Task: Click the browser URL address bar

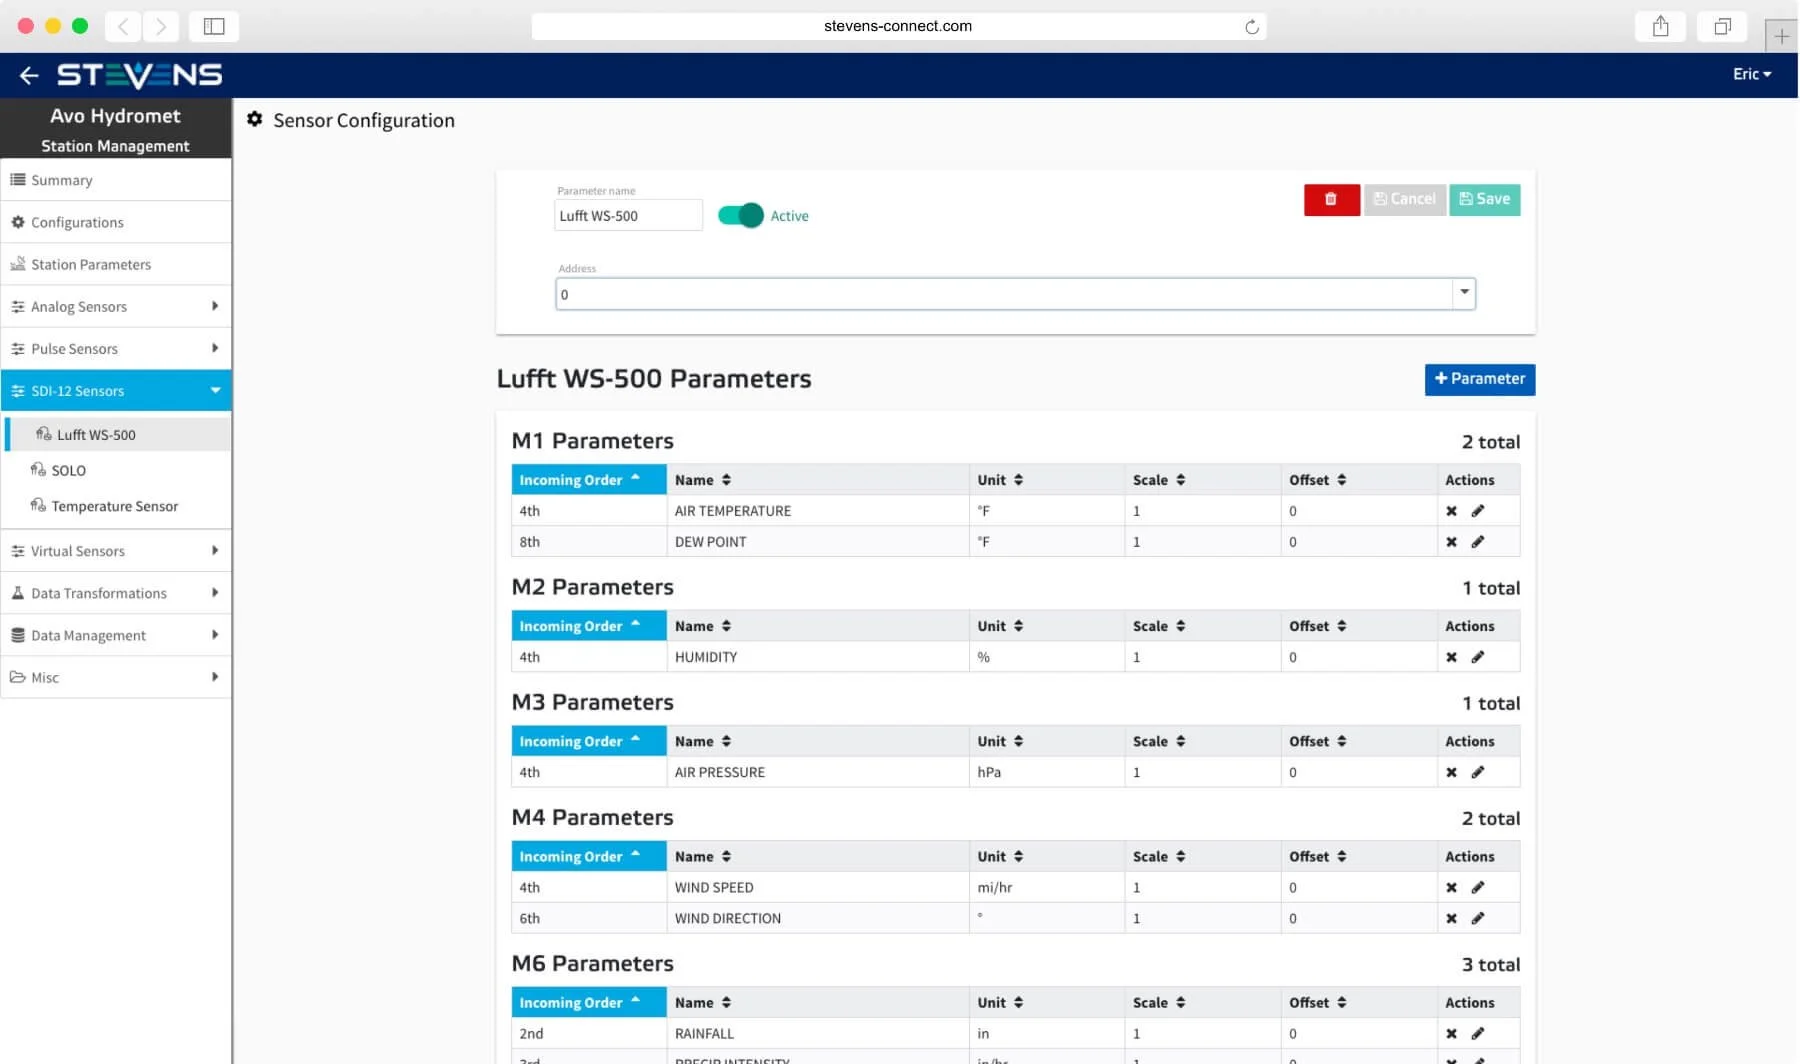Action: 898,26
